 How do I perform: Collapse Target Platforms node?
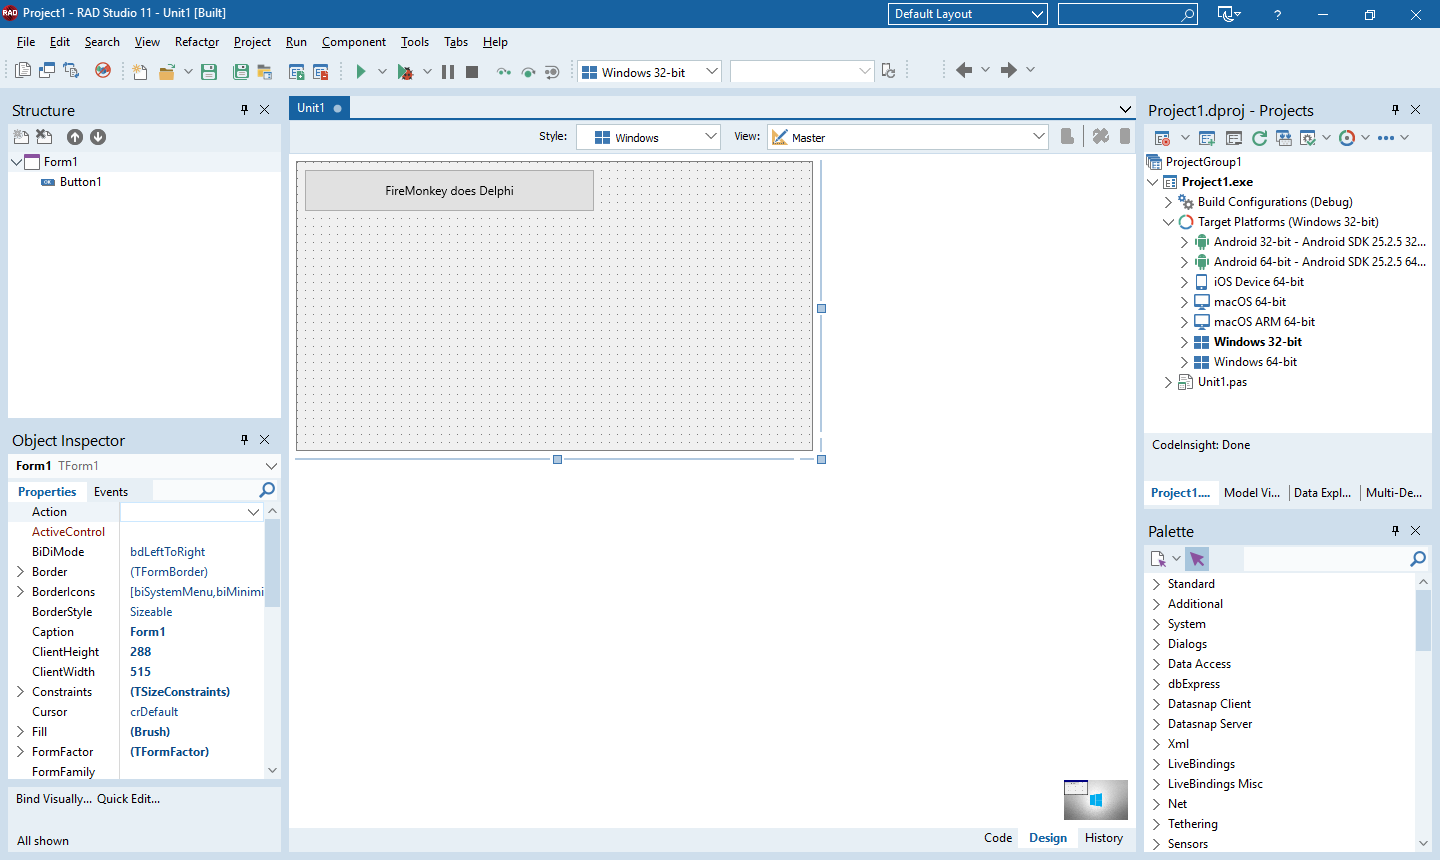coord(1168,222)
